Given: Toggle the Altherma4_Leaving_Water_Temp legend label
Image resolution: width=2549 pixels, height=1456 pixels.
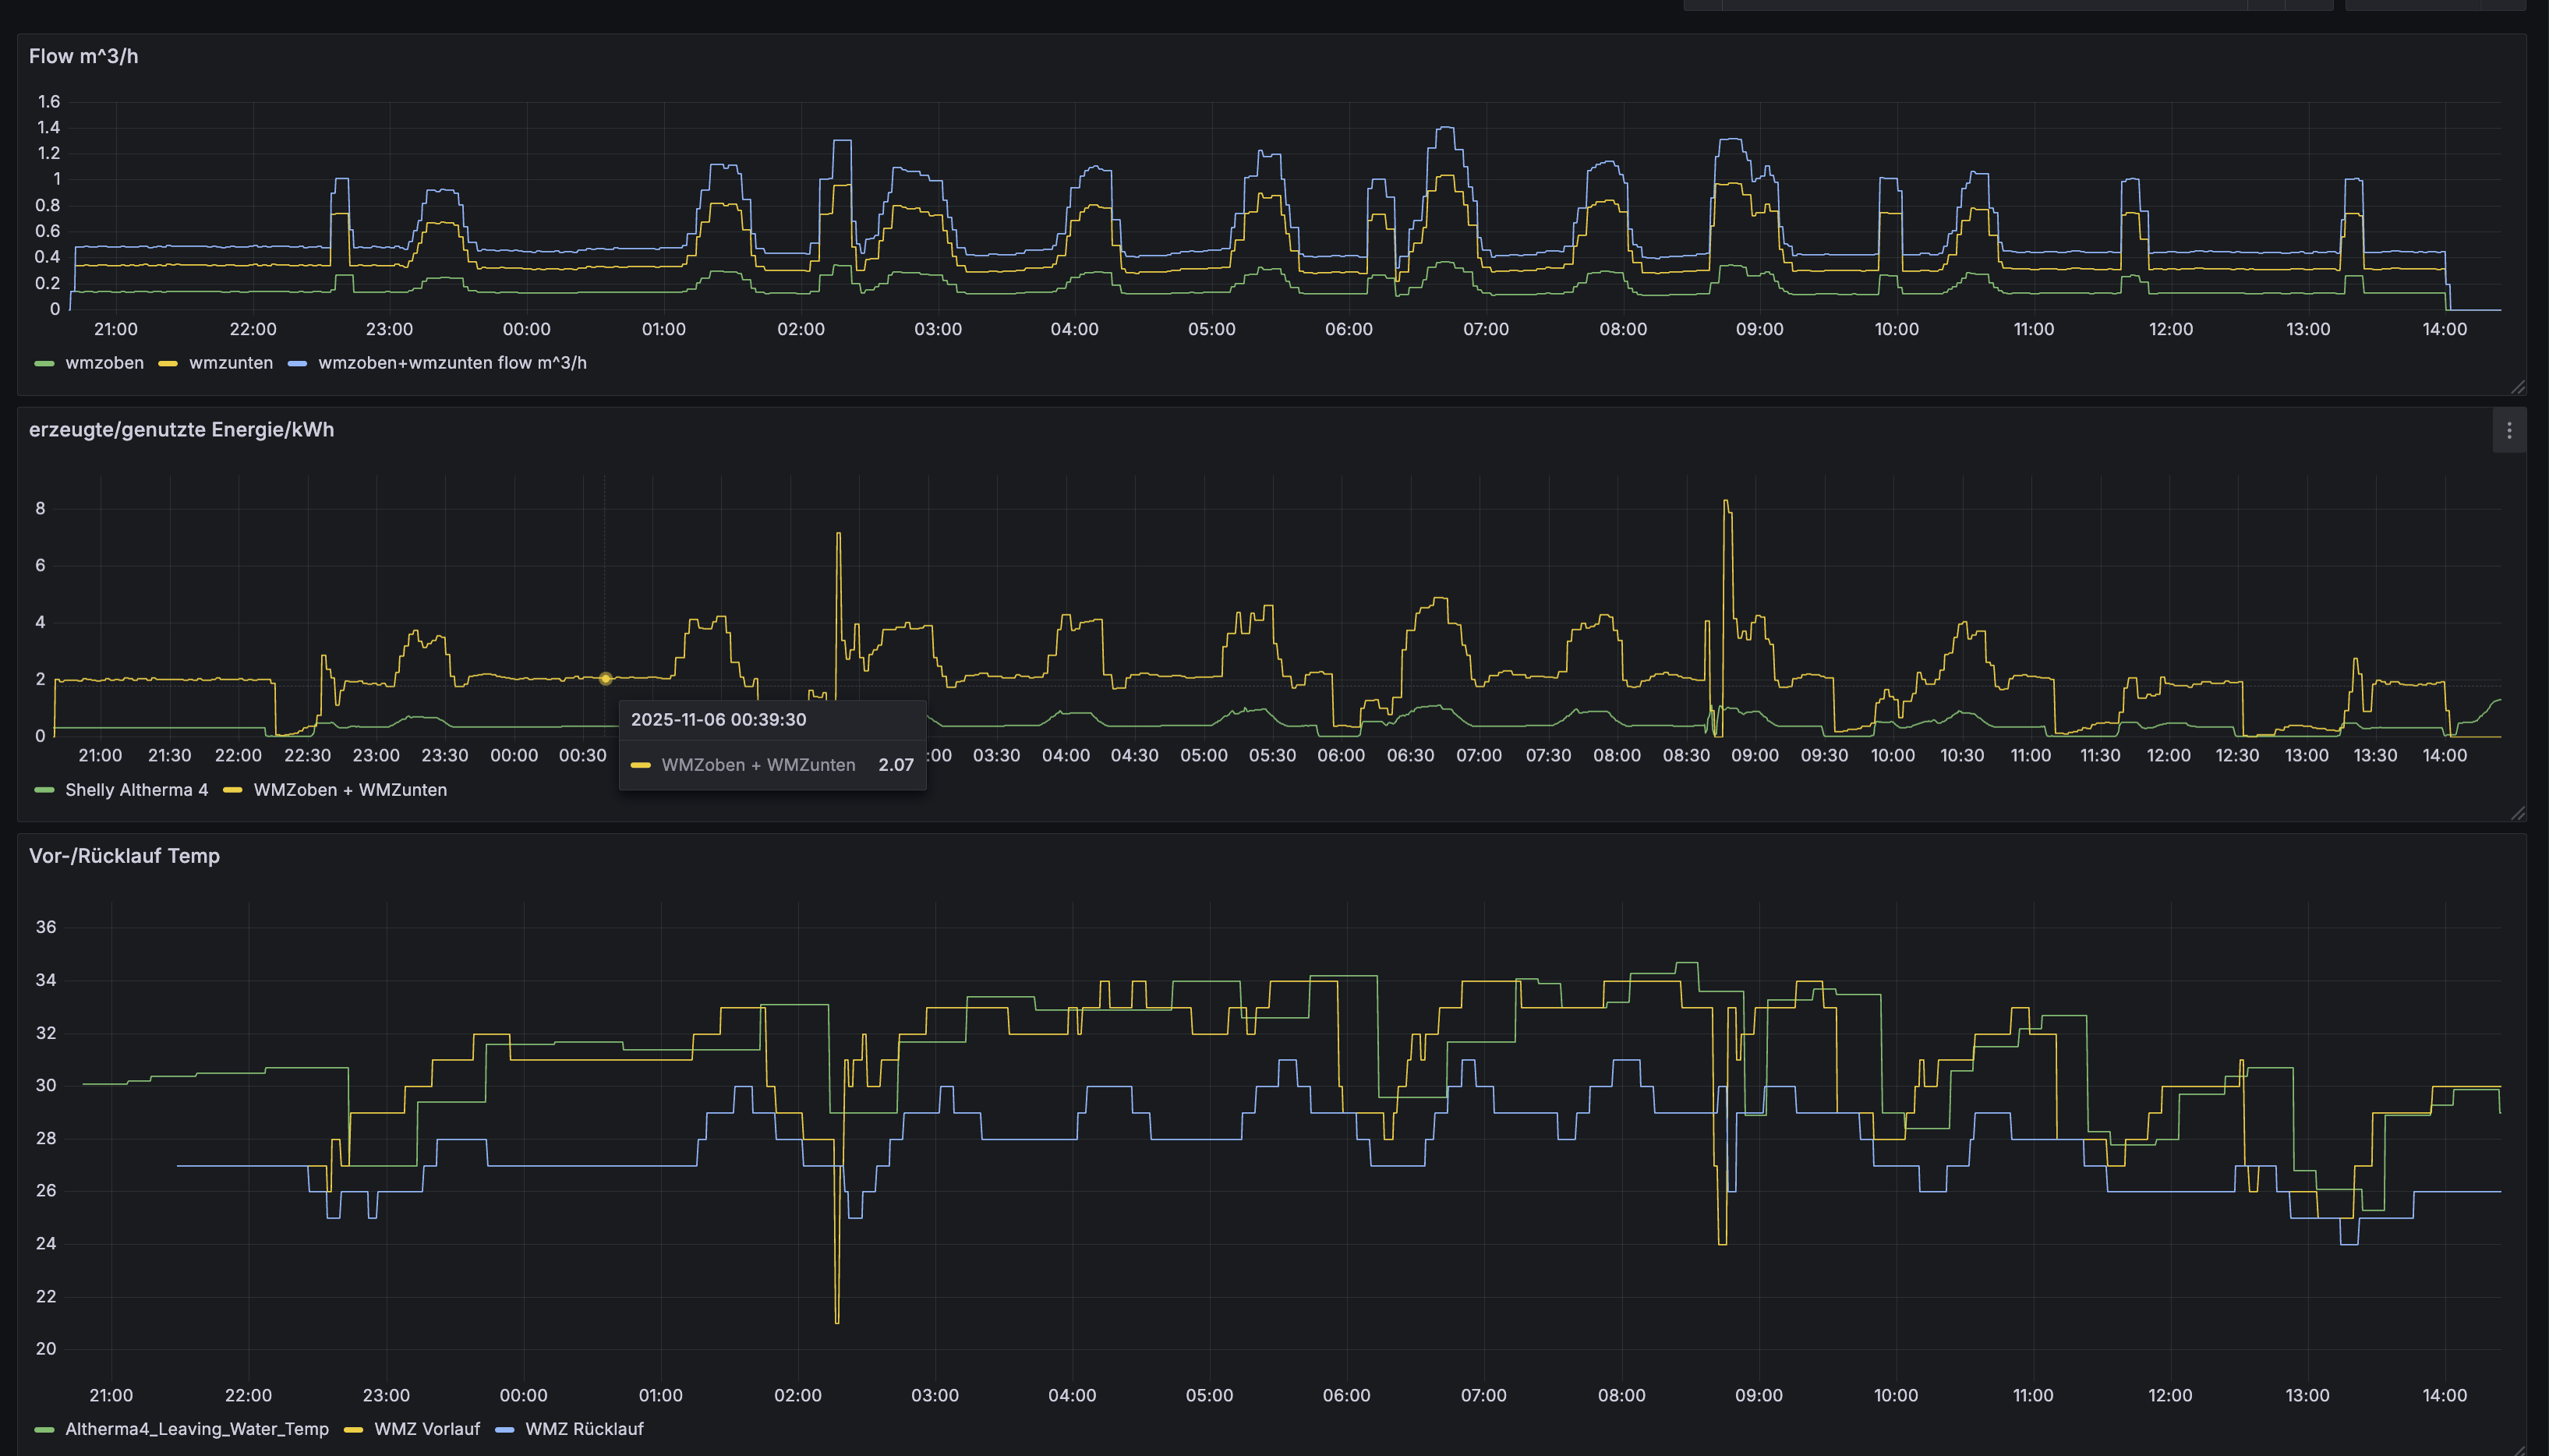Looking at the screenshot, I should (196, 1429).
